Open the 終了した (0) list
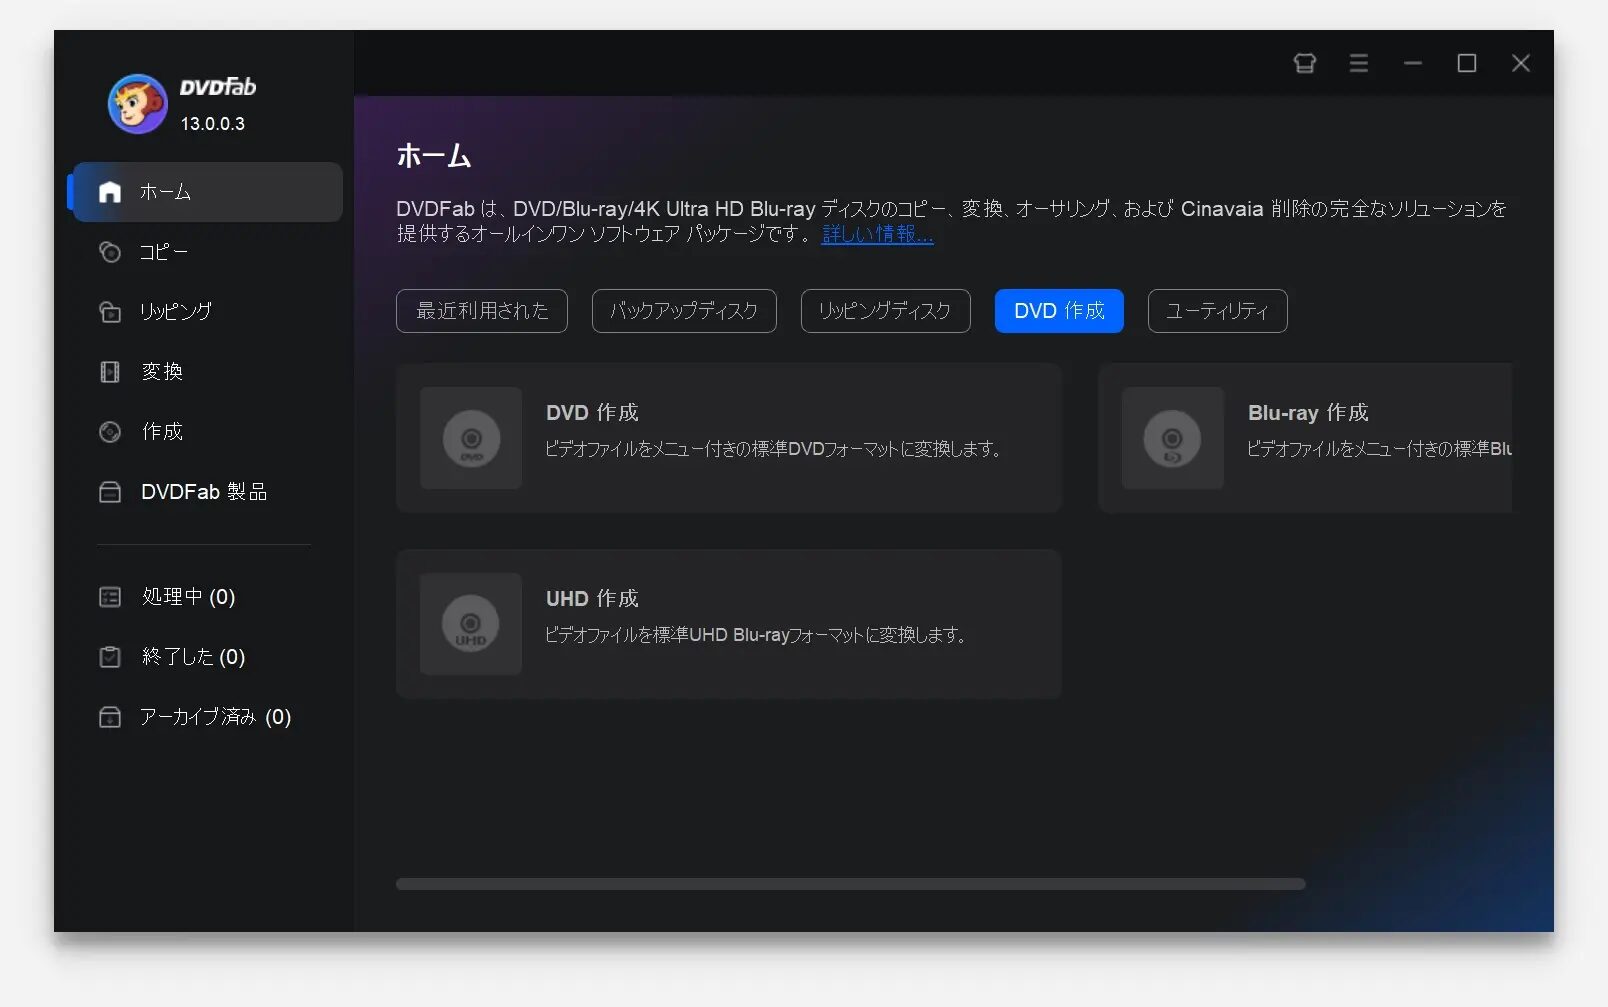The image size is (1608, 1007). click(x=192, y=657)
